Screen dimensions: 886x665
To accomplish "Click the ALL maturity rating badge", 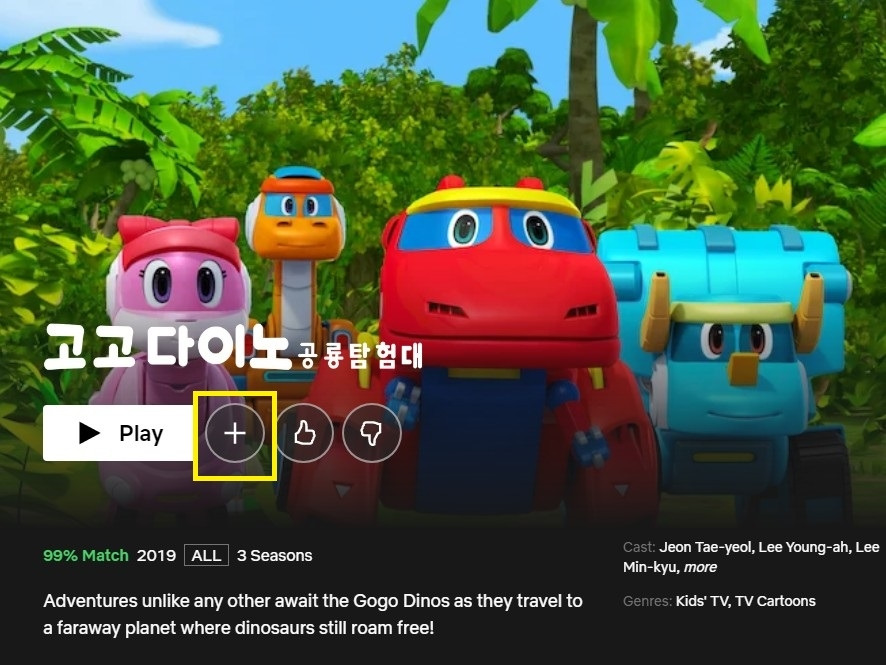I will pyautogui.click(x=206, y=555).
